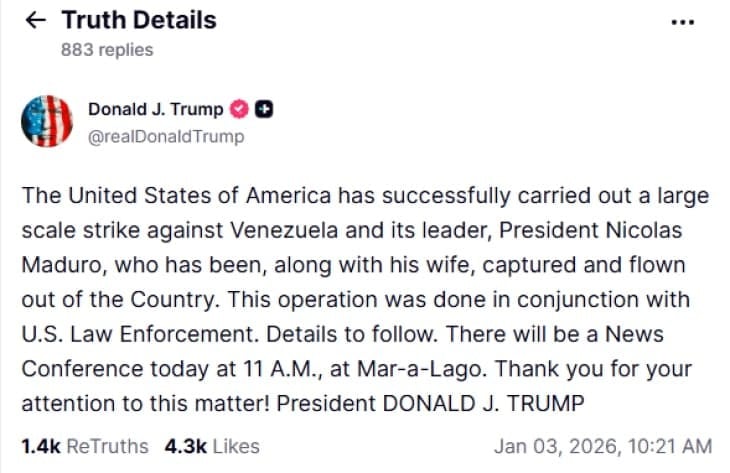Image resolution: width=730 pixels, height=473 pixels.
Task: Click the Jan 03, 2026 timestamp
Action: pyautogui.click(x=603, y=446)
